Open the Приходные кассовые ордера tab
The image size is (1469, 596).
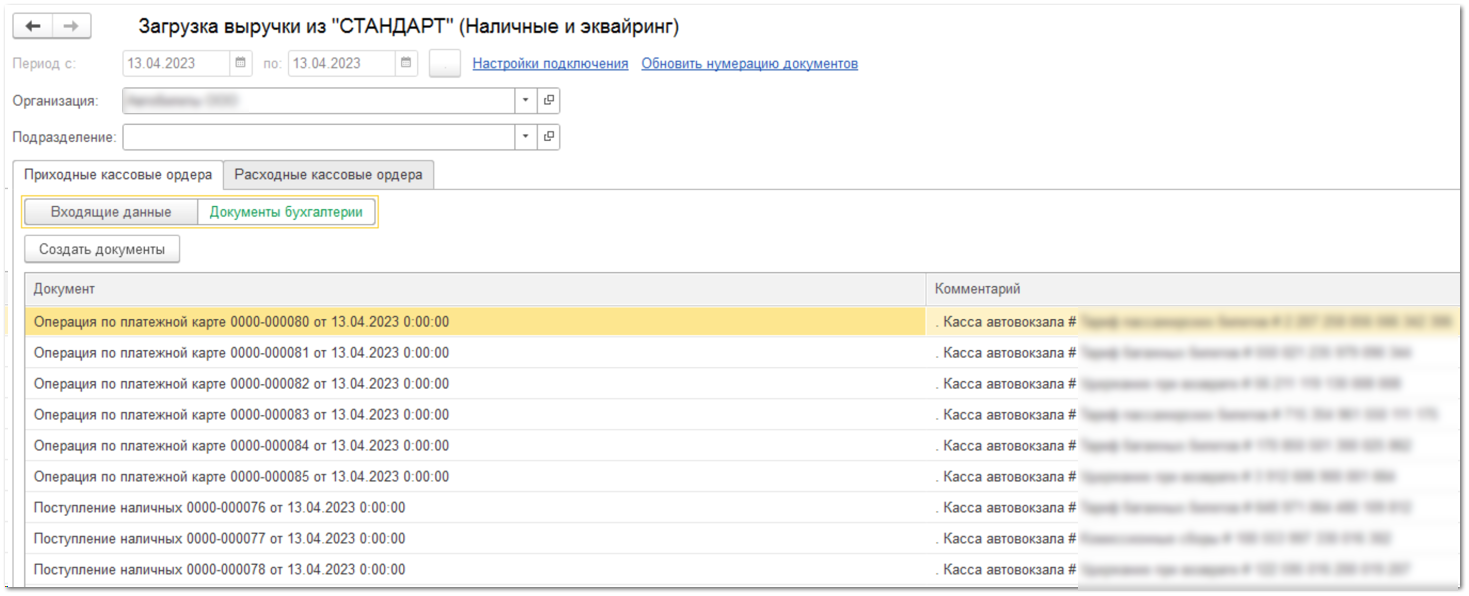117,175
